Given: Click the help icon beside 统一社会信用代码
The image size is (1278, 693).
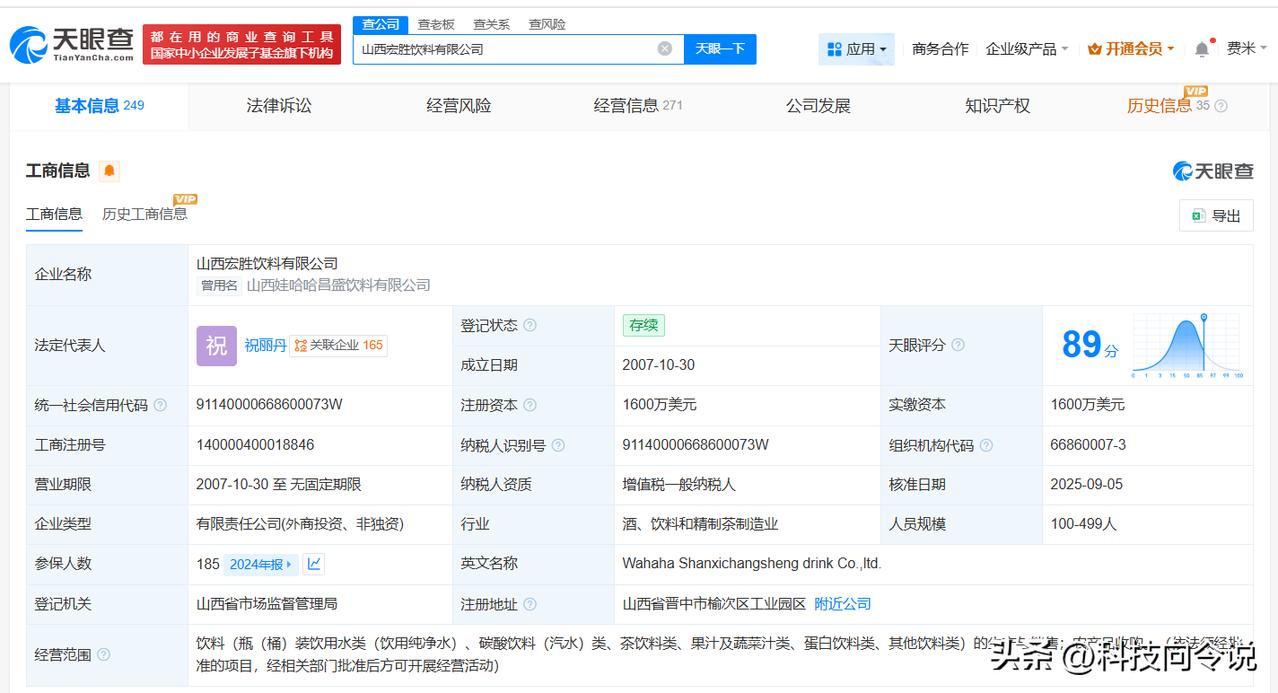Looking at the screenshot, I should (160, 405).
